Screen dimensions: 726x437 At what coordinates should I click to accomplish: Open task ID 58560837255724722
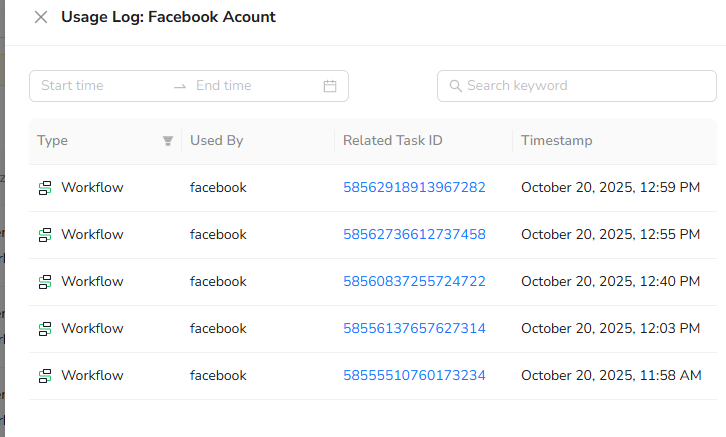click(414, 281)
